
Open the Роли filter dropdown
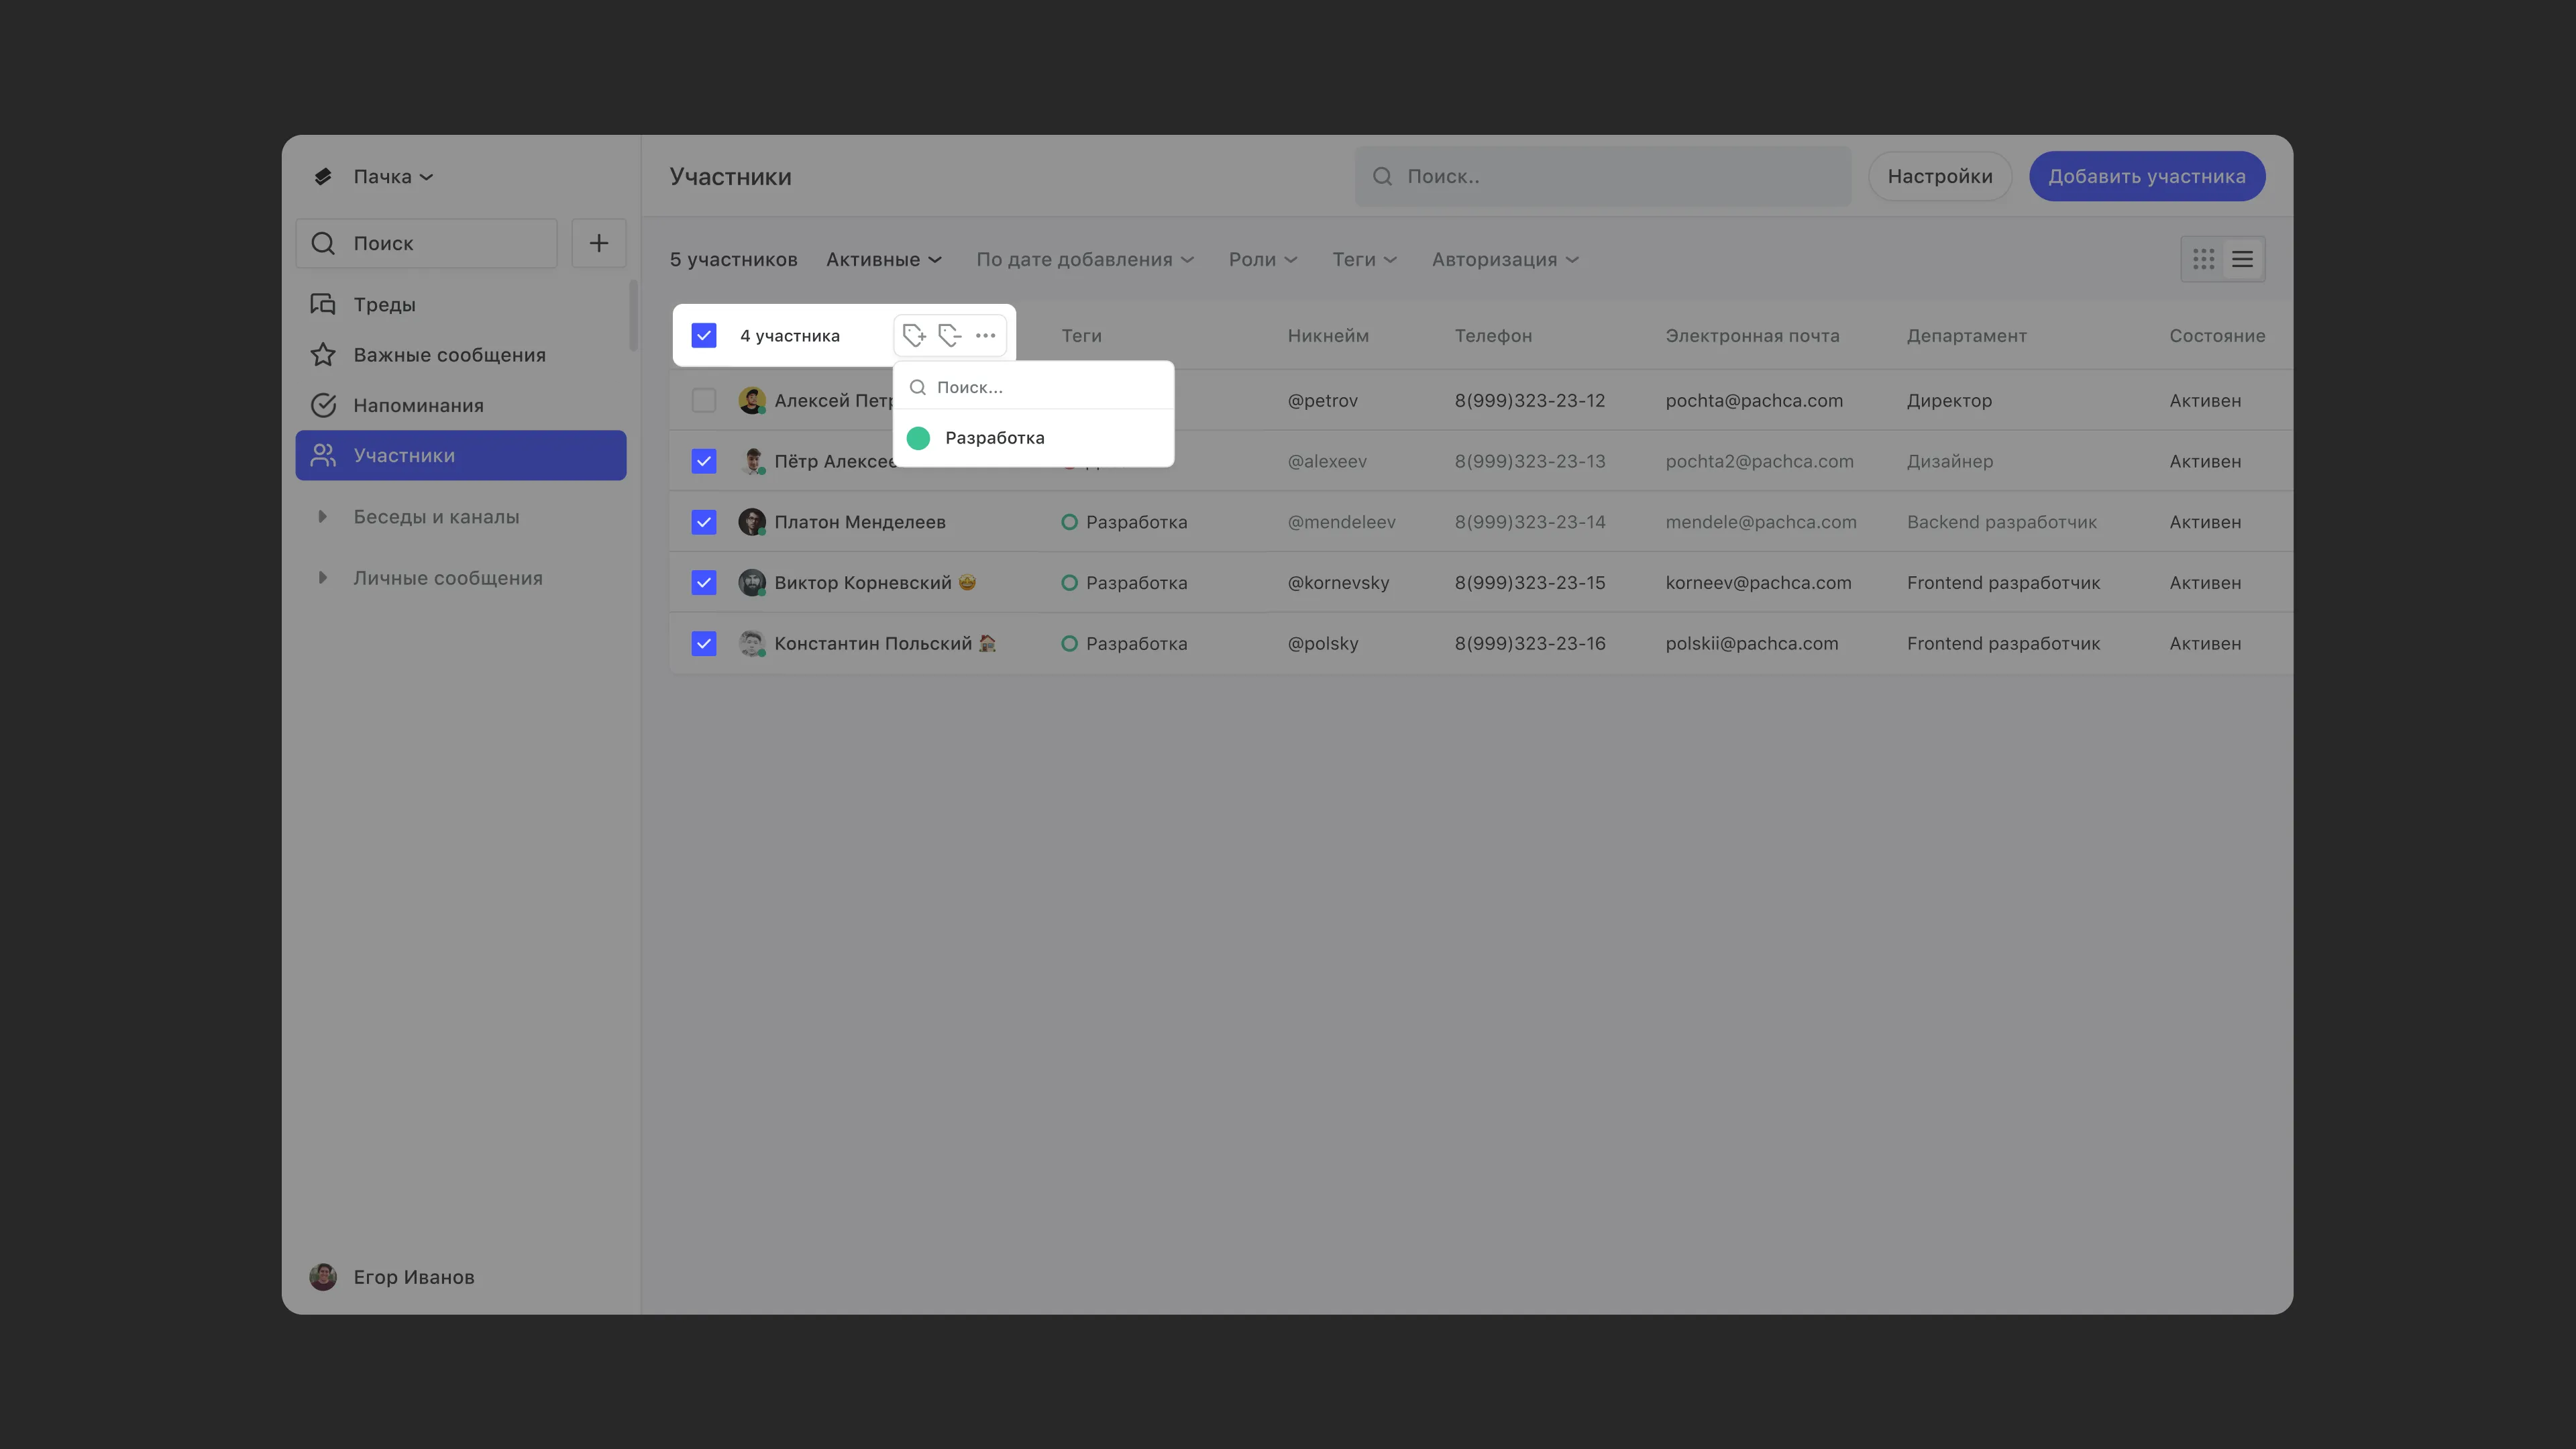click(x=1262, y=260)
